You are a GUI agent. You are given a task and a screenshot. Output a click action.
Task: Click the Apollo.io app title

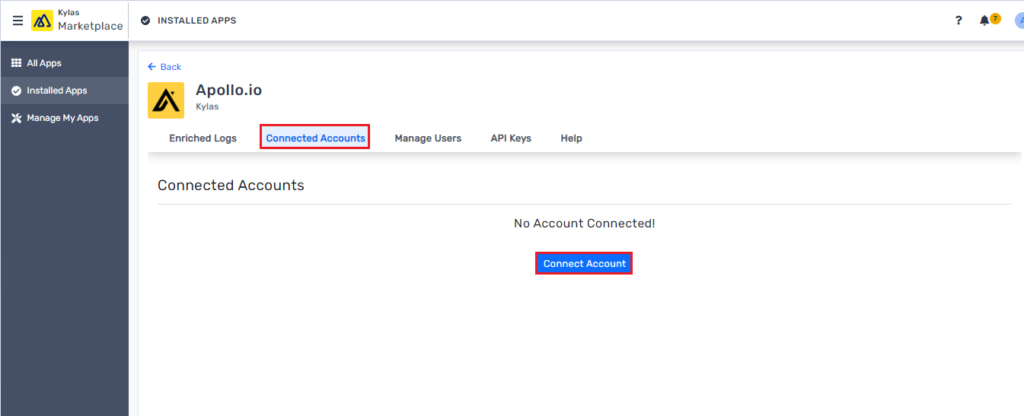[x=229, y=90]
